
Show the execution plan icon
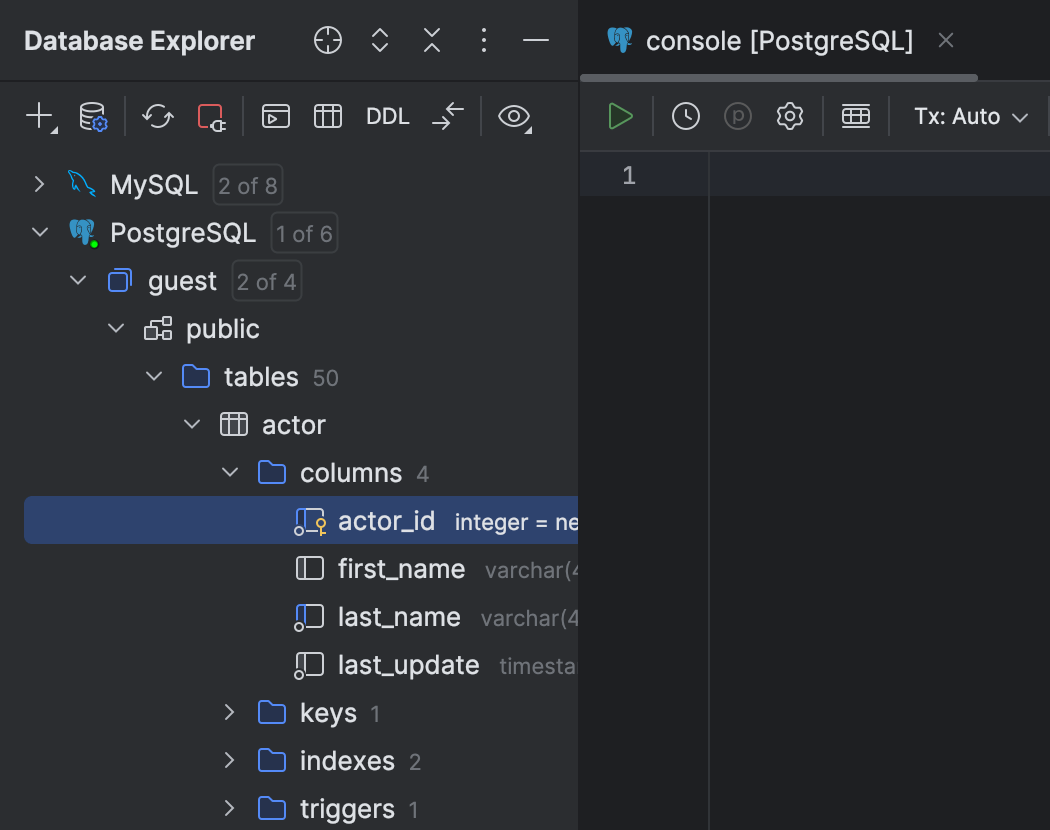[x=738, y=116]
